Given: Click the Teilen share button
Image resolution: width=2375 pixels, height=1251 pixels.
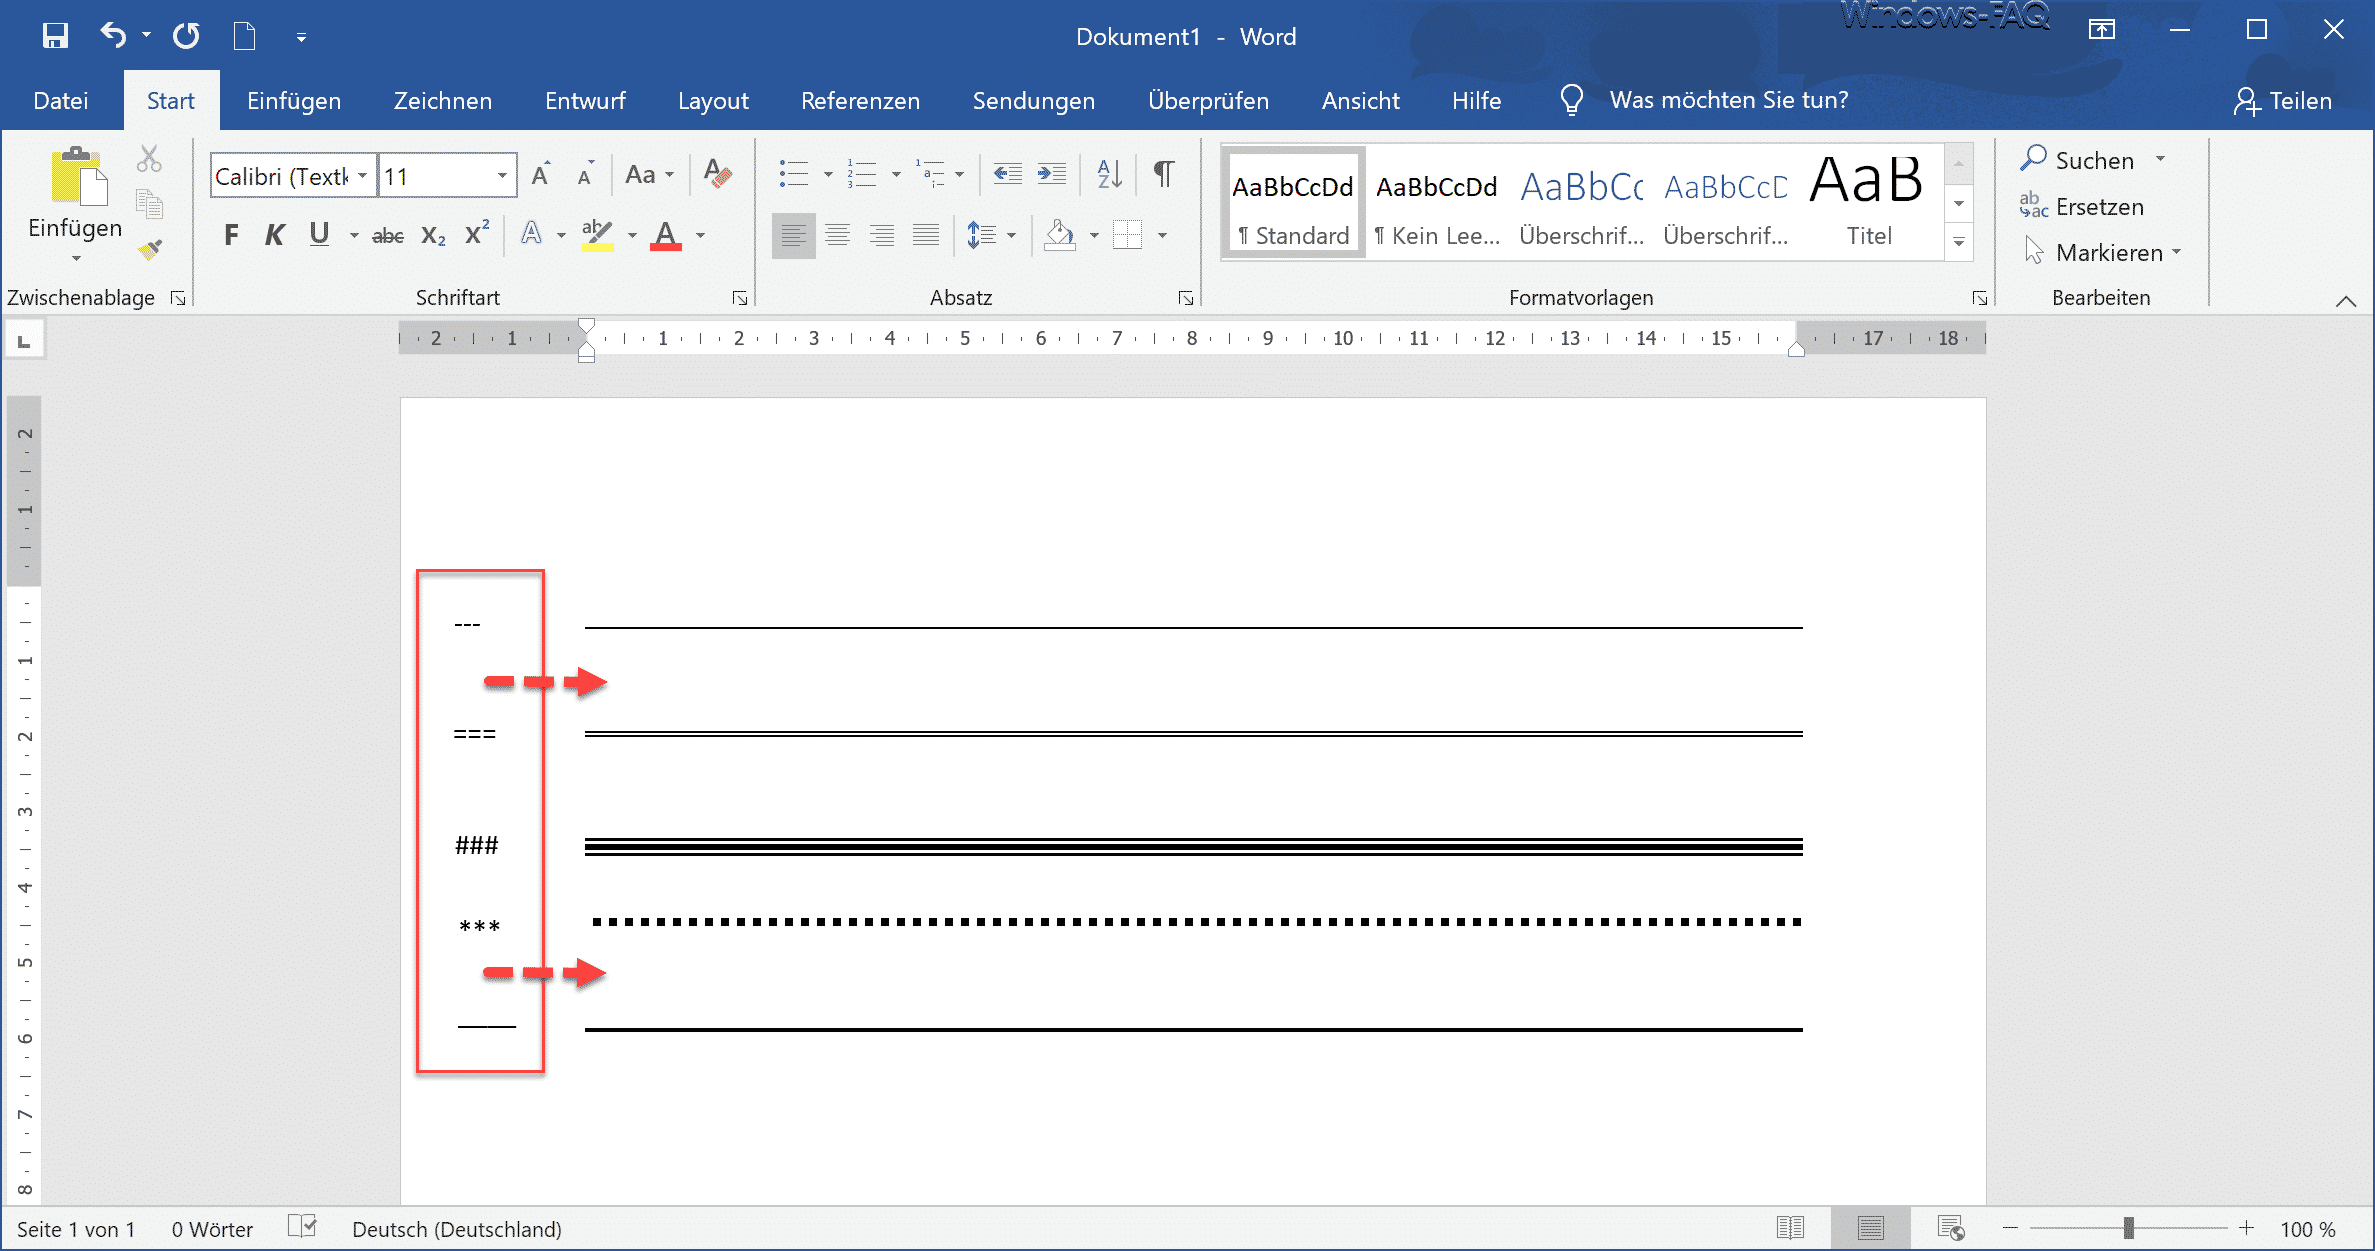Looking at the screenshot, I should 2282,101.
